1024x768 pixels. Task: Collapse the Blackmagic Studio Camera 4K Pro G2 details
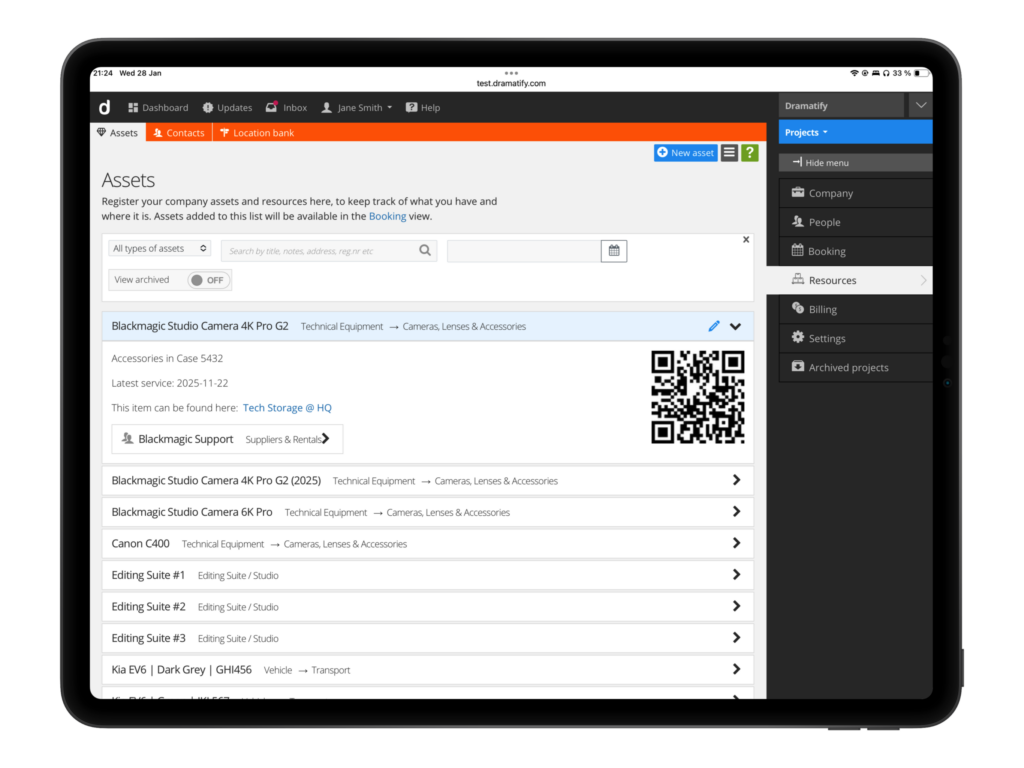[x=735, y=326]
